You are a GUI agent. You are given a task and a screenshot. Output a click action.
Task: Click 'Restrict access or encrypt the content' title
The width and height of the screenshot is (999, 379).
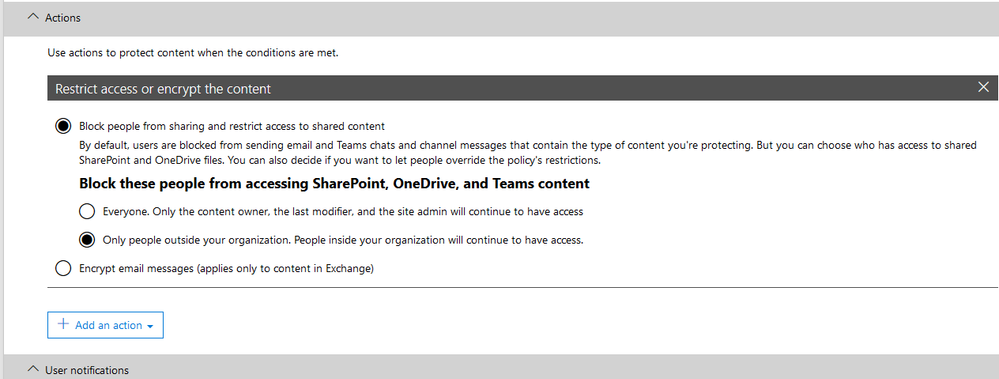(163, 89)
